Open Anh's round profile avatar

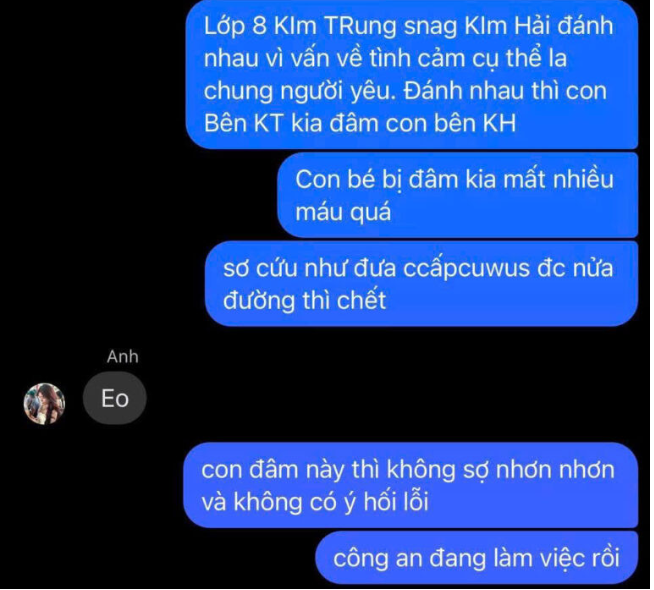44,404
